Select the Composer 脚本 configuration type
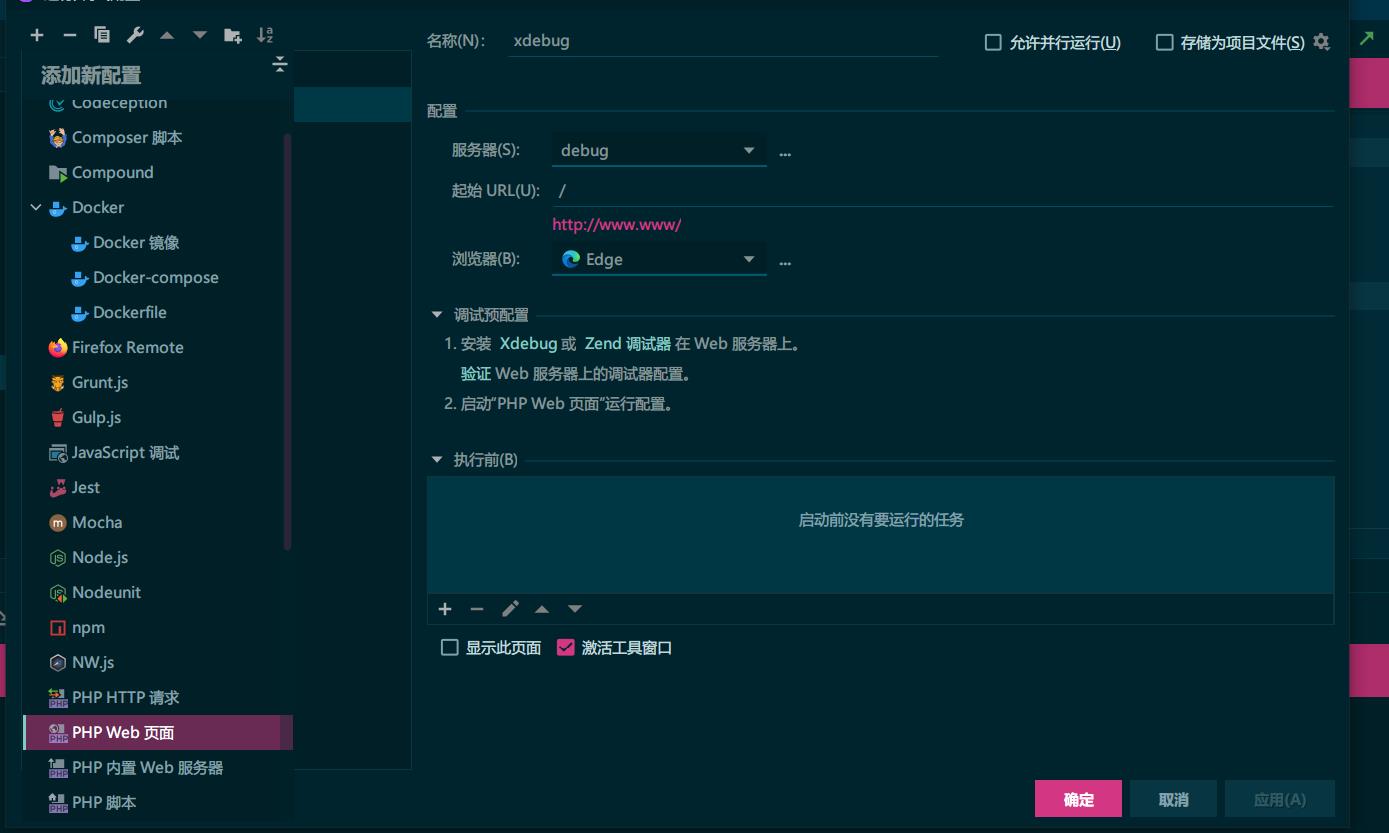Viewport: 1389px width, 833px height. coord(158,138)
